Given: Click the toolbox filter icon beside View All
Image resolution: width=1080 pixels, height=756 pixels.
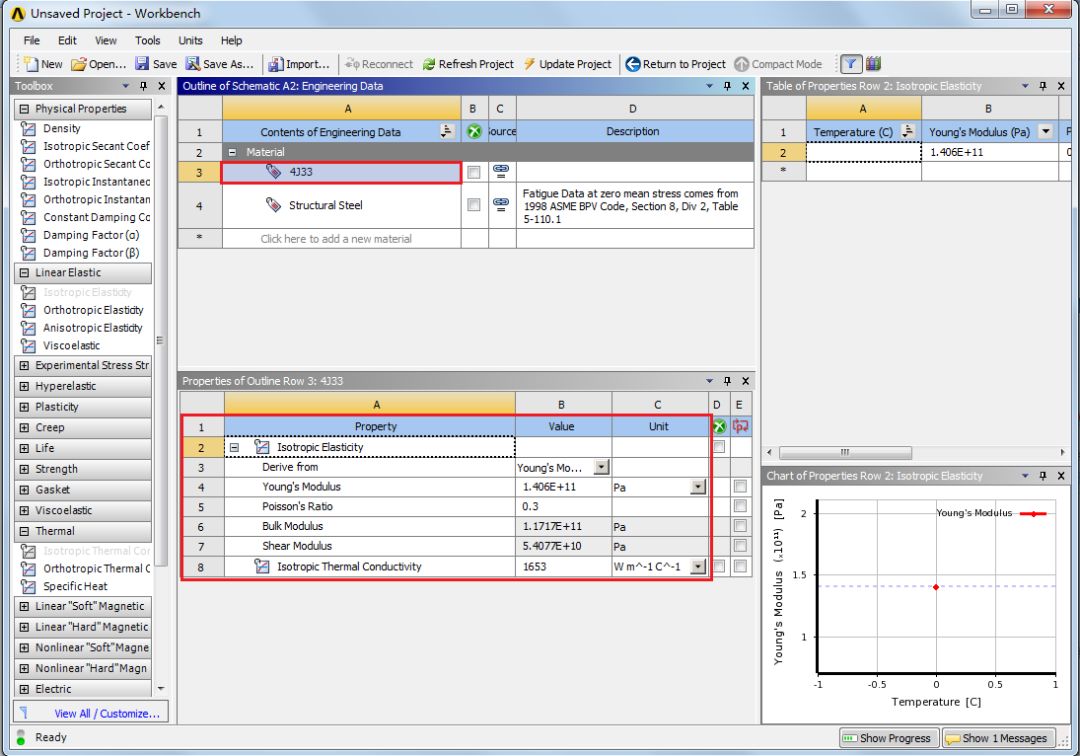Looking at the screenshot, I should (23, 713).
